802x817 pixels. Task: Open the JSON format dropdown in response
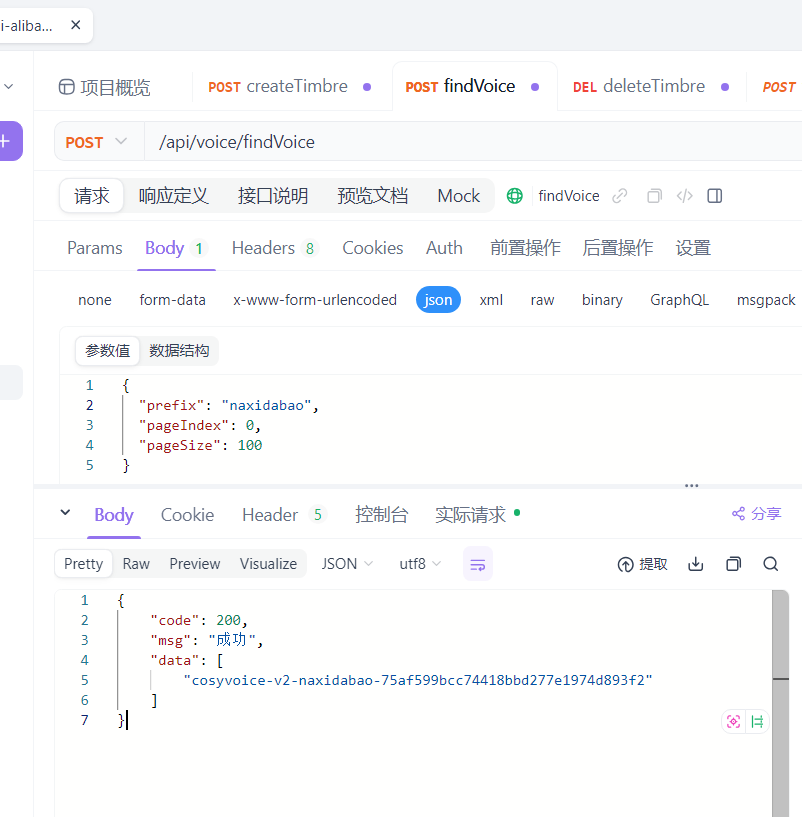(346, 564)
